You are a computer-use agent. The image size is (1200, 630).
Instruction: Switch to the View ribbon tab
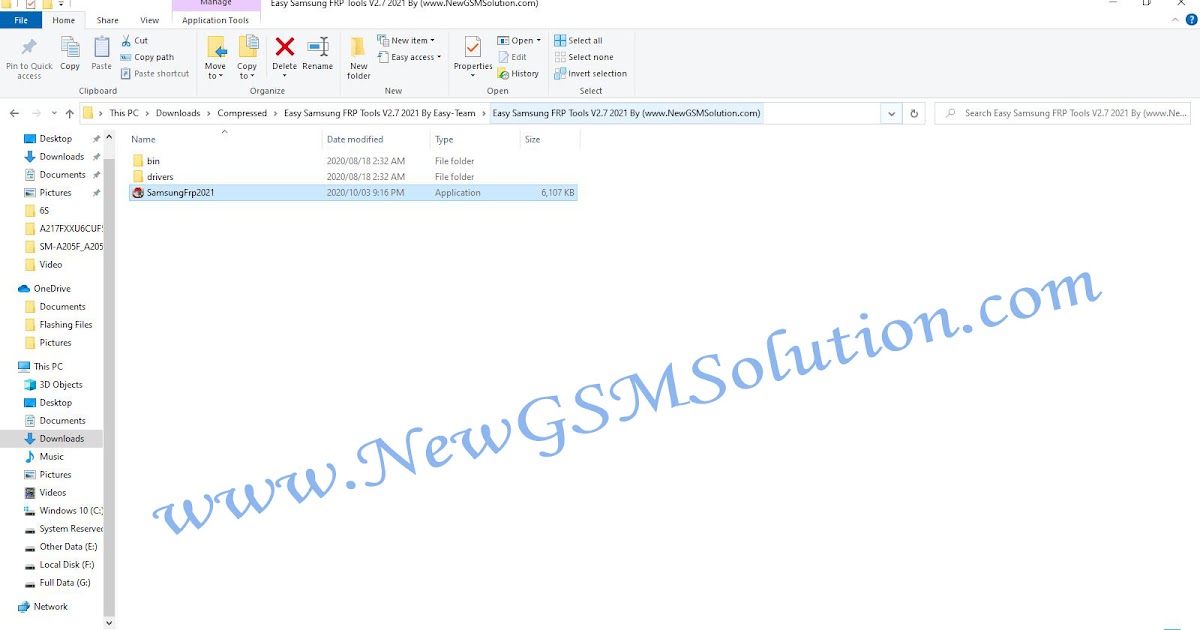coord(149,20)
